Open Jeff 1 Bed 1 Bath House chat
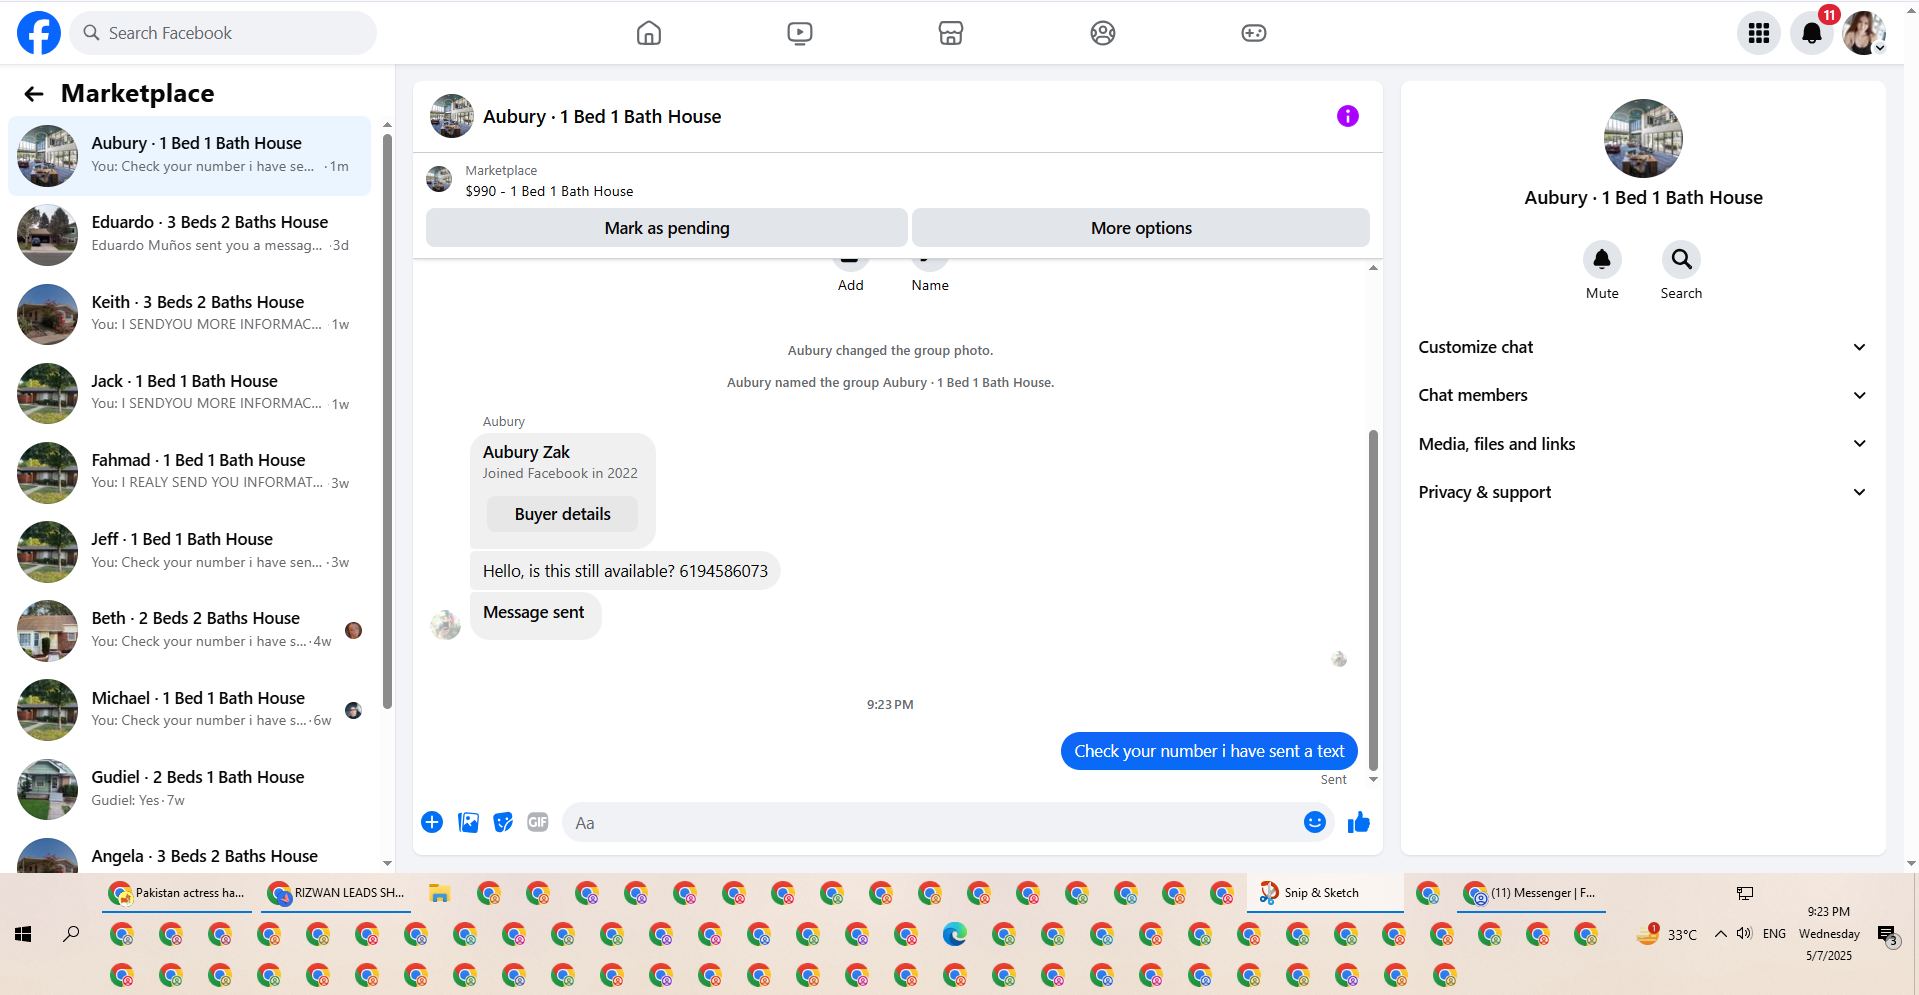1919x995 pixels. point(190,551)
